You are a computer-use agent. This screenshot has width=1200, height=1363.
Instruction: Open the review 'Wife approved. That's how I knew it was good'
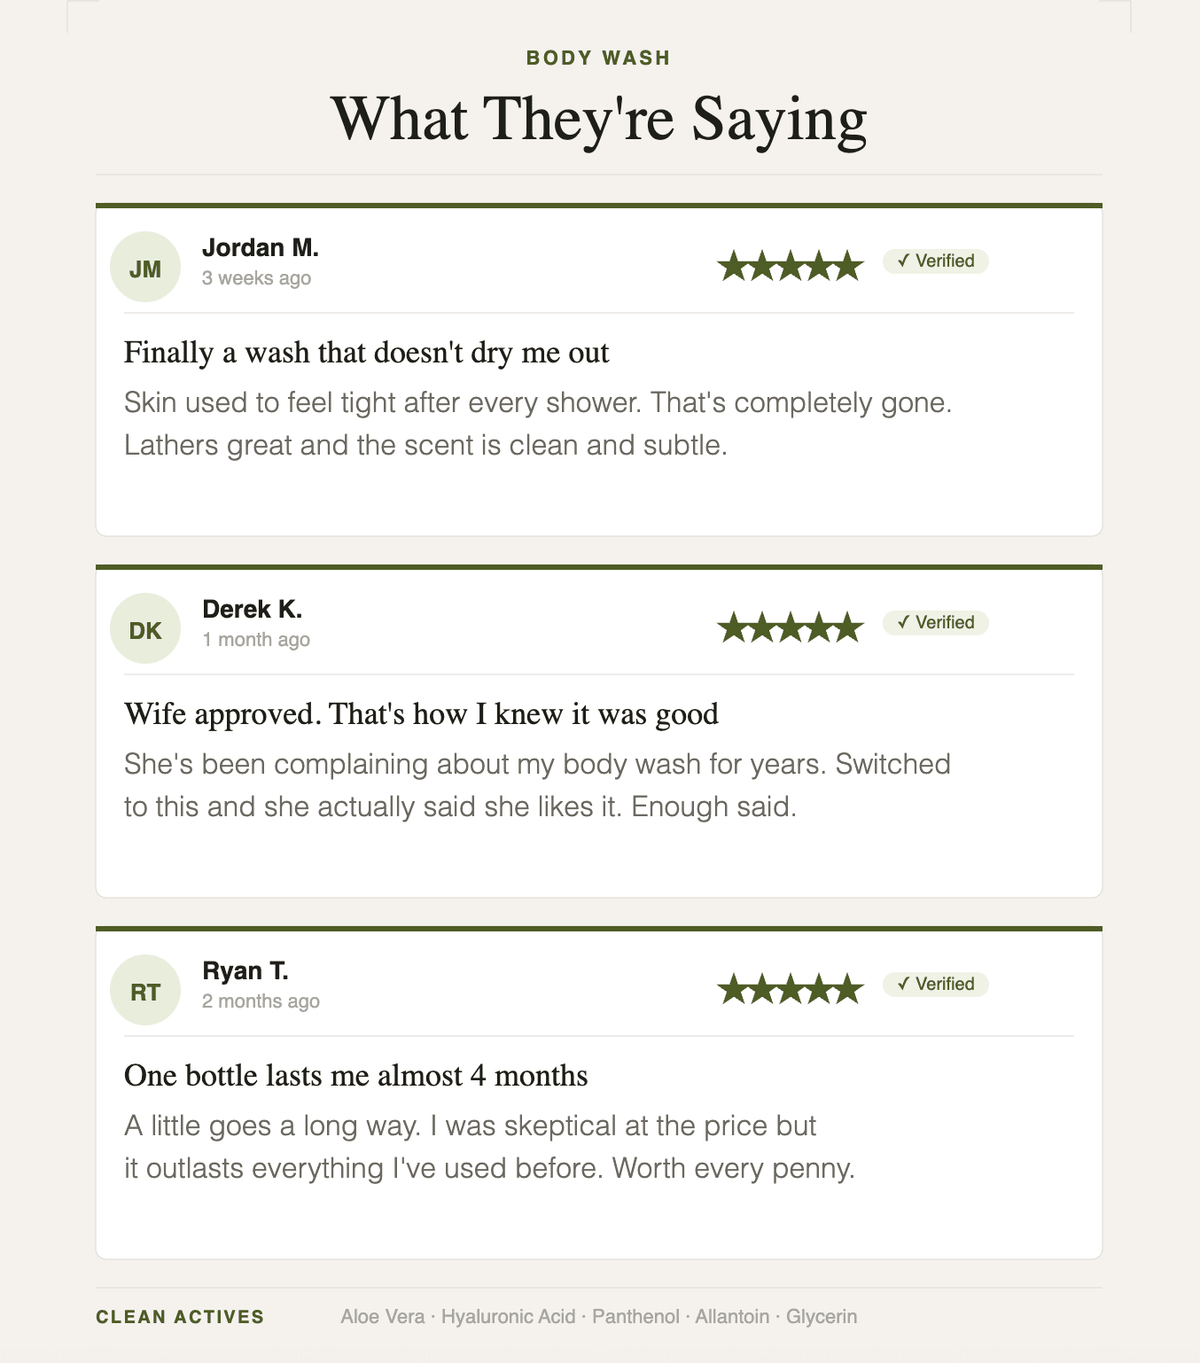421,714
